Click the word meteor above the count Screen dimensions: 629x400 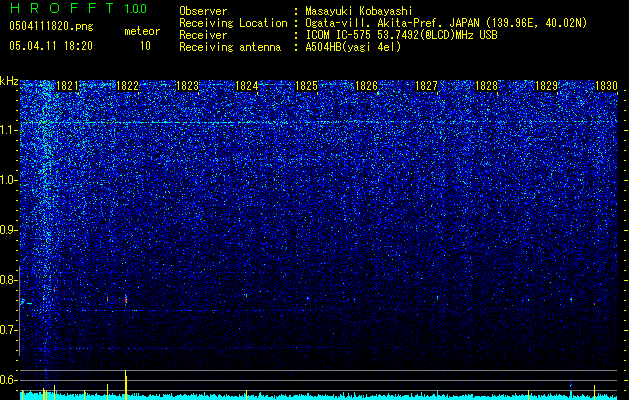pyautogui.click(x=142, y=31)
